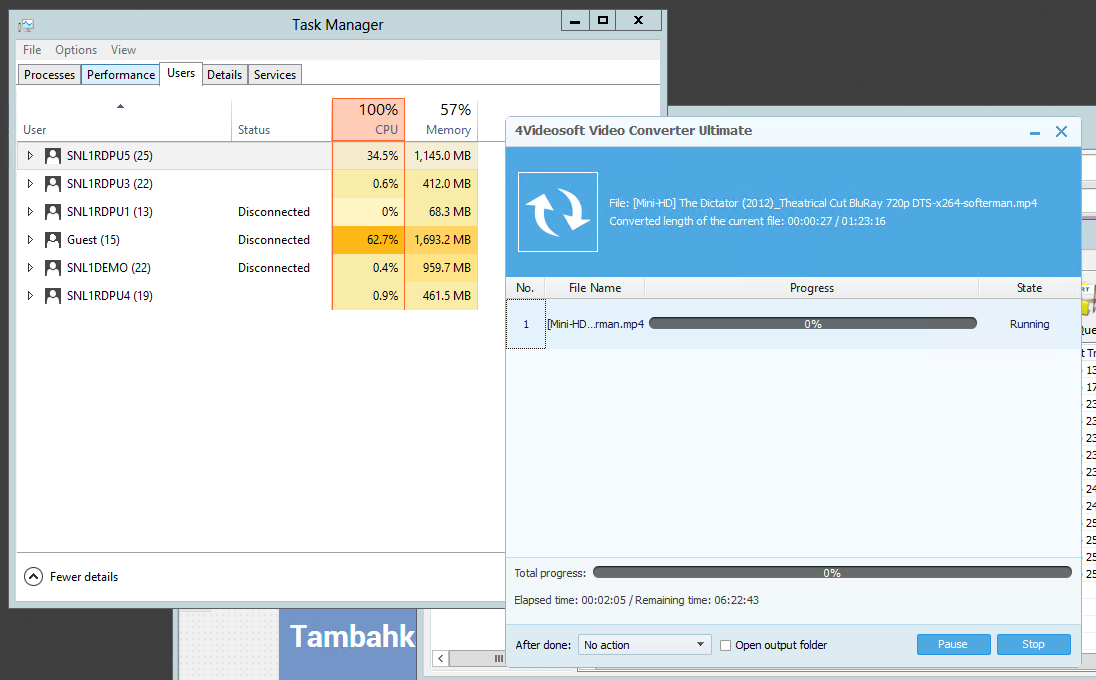Click user avatar icon for Guest
The image size is (1096, 680).
pyautogui.click(x=52, y=240)
